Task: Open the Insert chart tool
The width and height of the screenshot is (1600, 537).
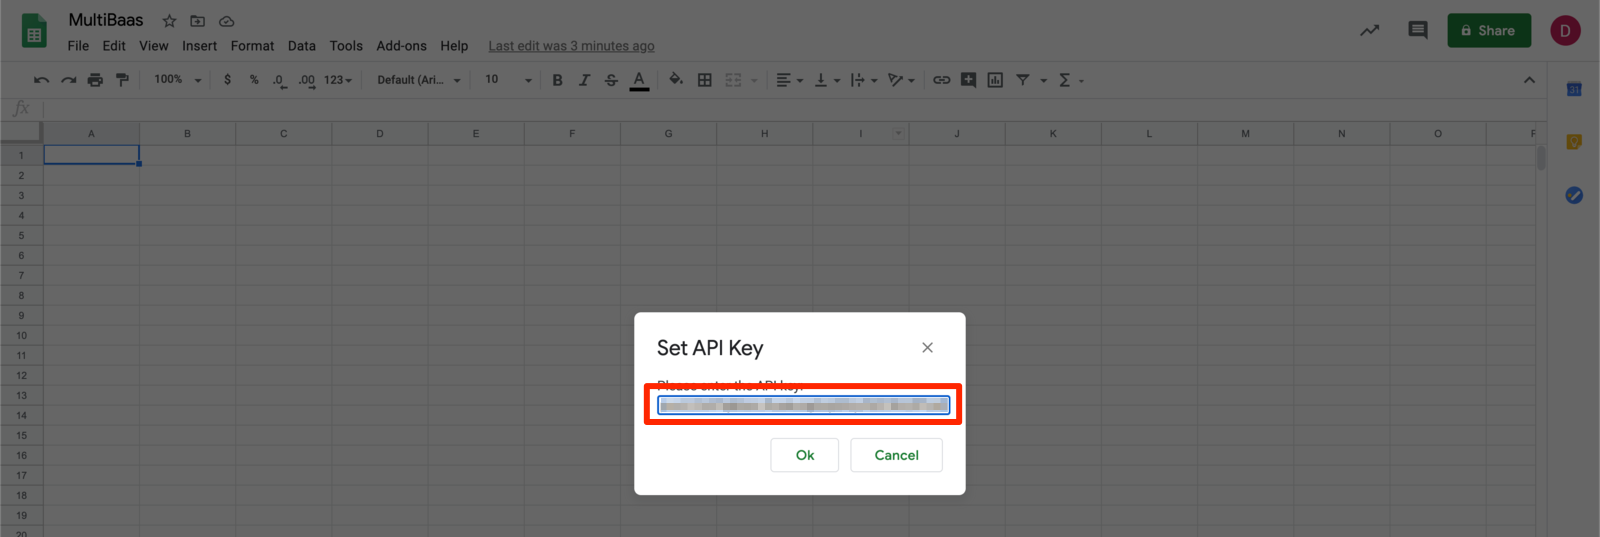Action: coord(995,80)
